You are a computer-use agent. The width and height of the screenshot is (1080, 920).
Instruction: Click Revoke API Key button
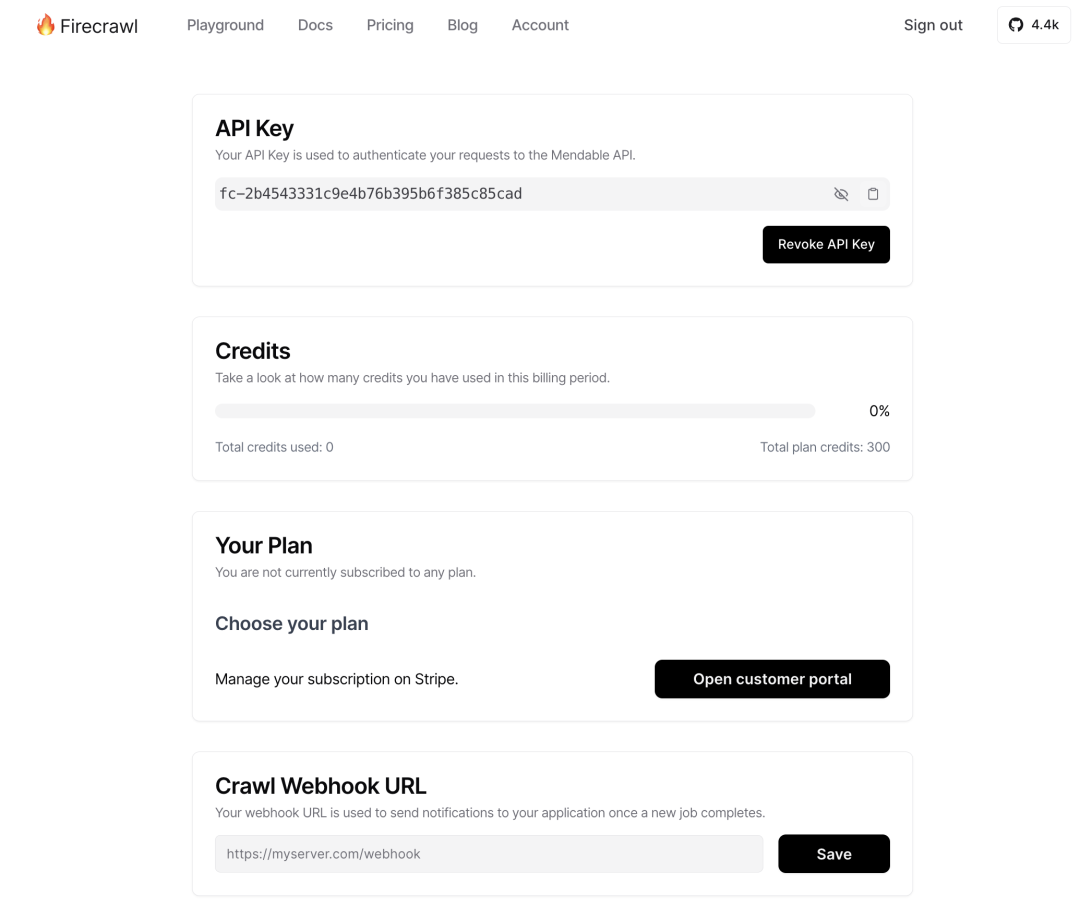(x=826, y=244)
